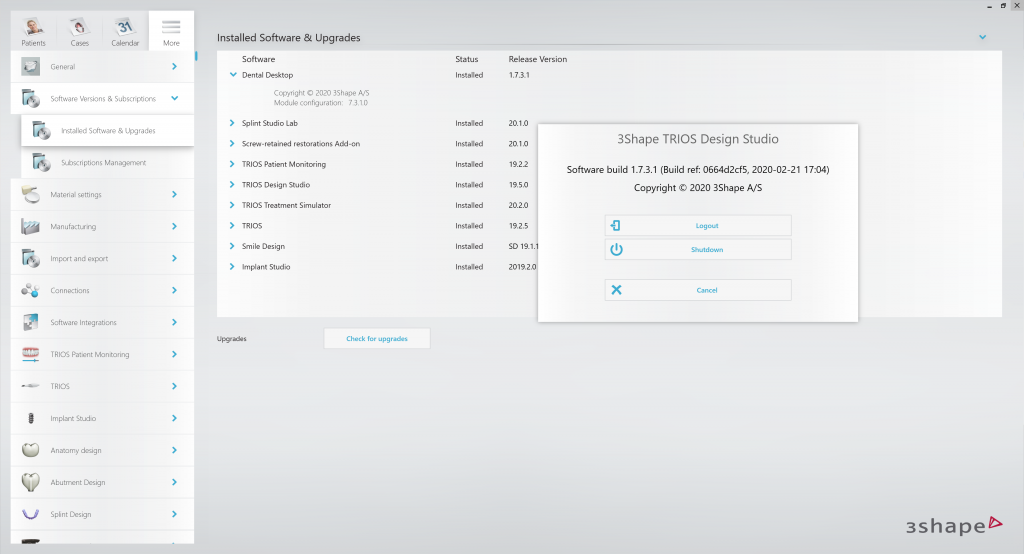Collapse the Dental Desktop row
Image resolution: width=1024 pixels, height=554 pixels.
point(233,75)
